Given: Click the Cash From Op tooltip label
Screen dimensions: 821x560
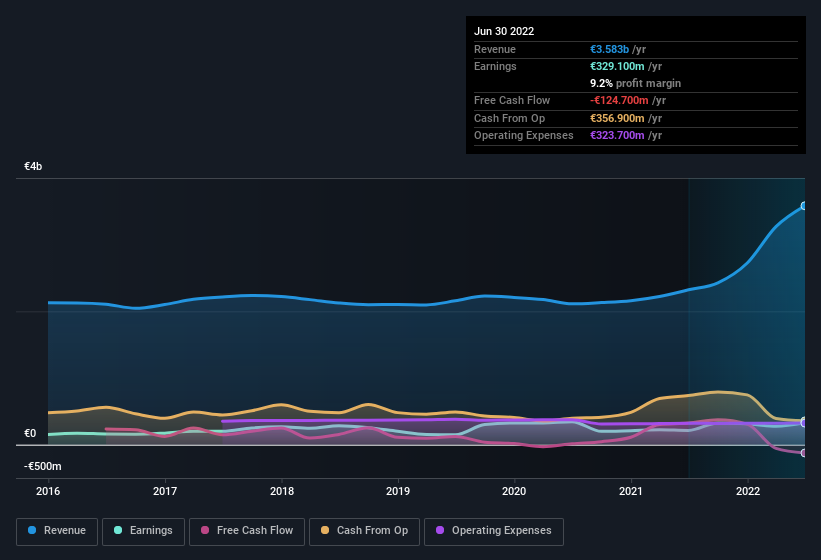Looking at the screenshot, I should pos(509,118).
